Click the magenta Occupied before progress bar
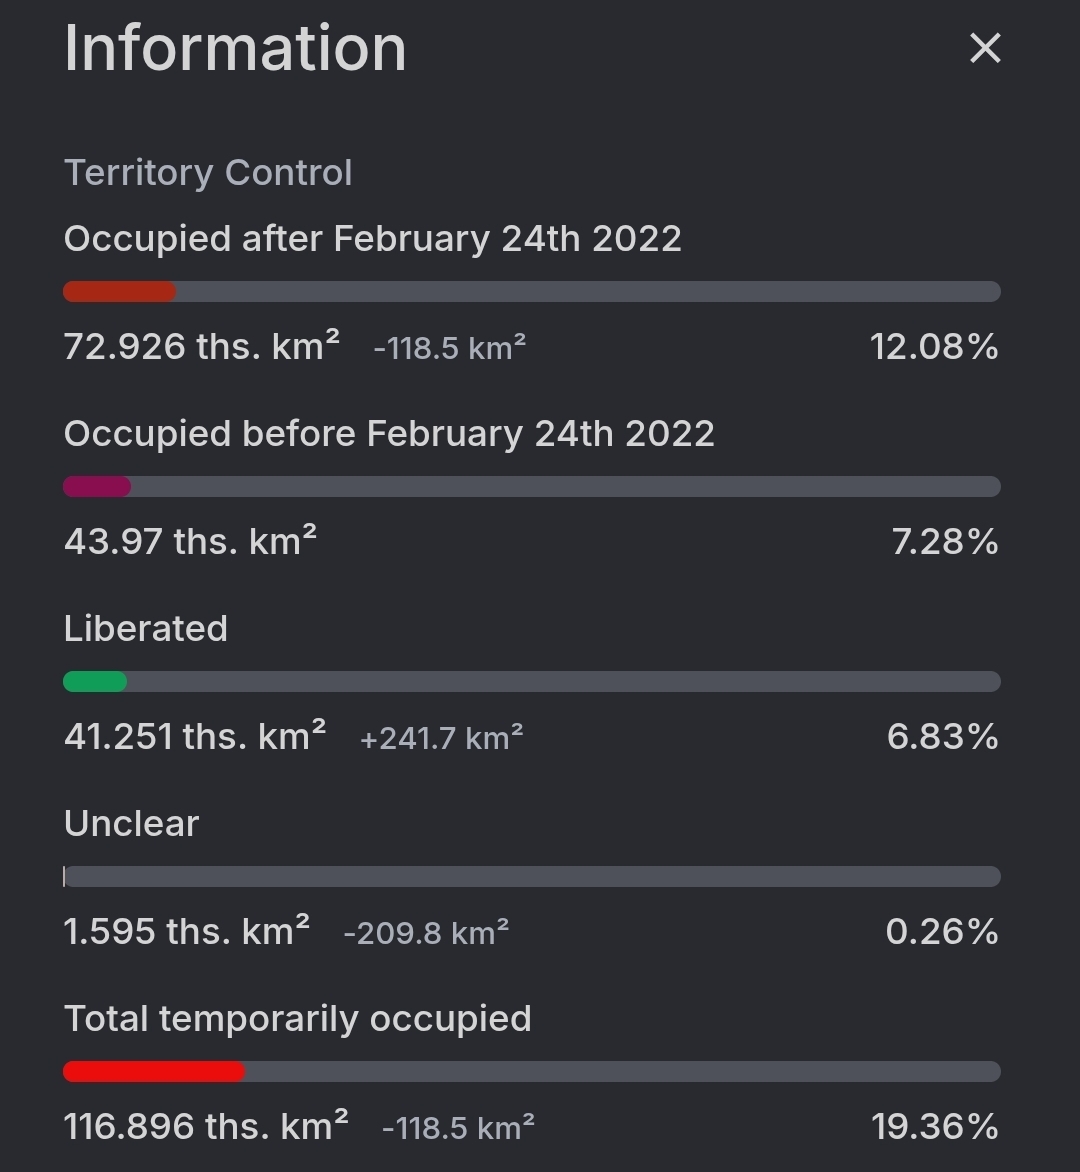Image resolution: width=1080 pixels, height=1172 pixels. [x=96, y=487]
